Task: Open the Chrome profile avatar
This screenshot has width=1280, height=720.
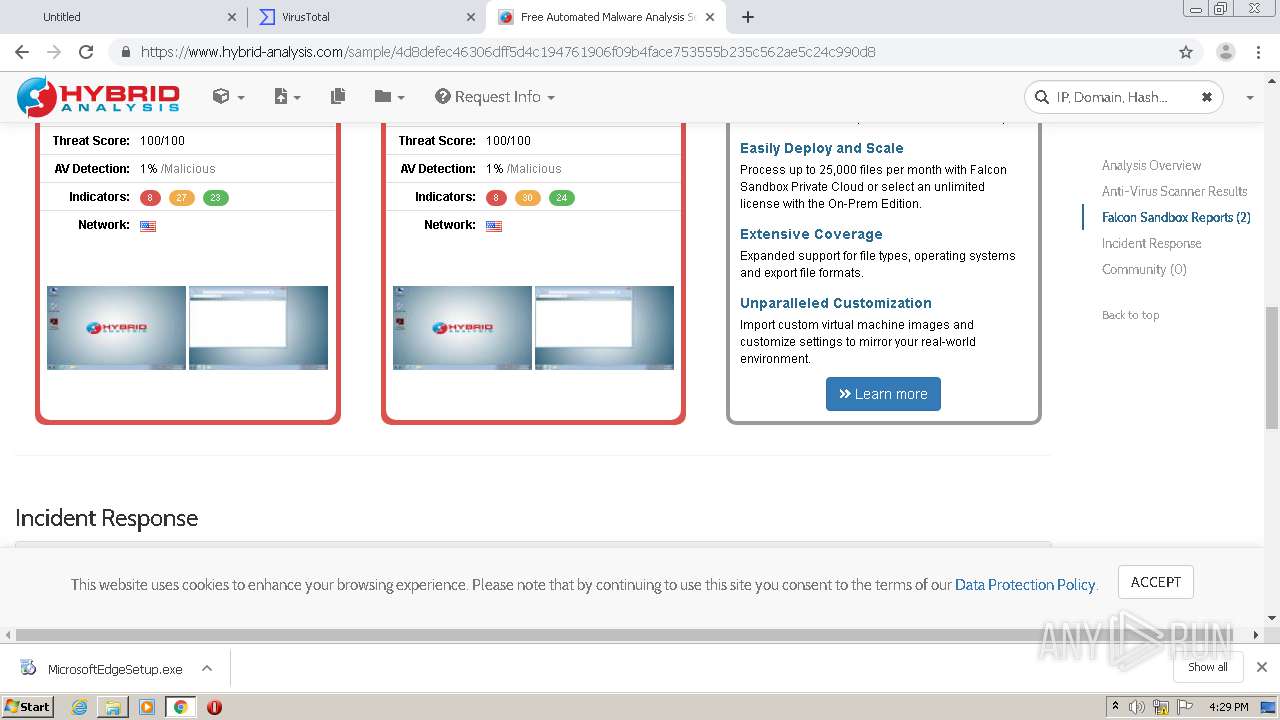Action: [x=1225, y=52]
